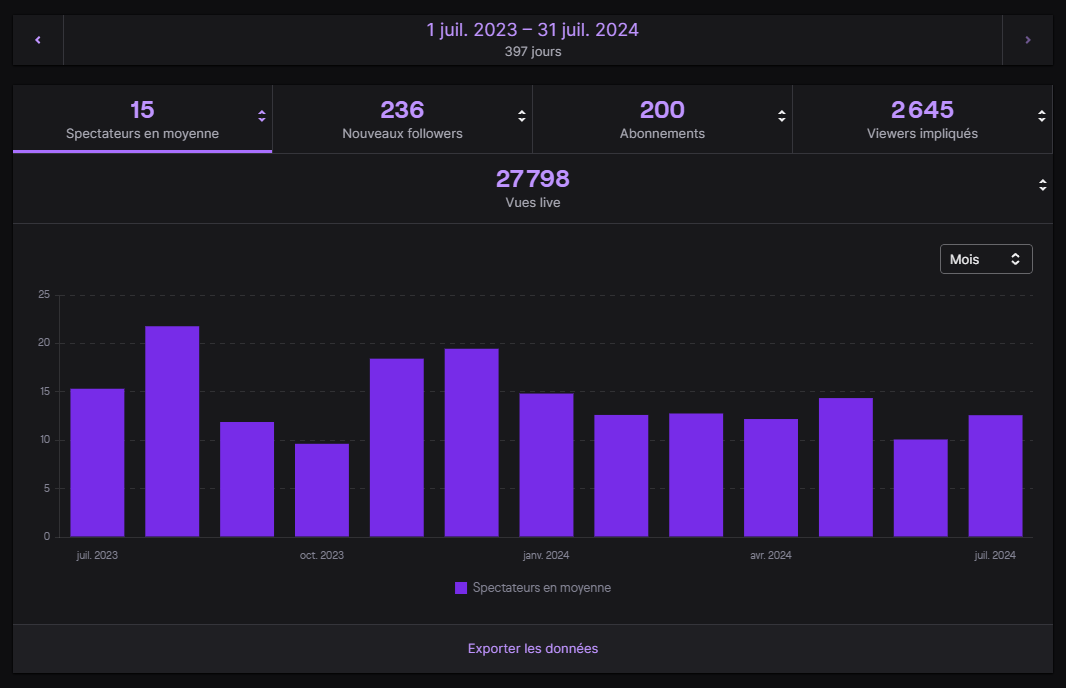Viewport: 1066px width, 688px height.
Task: Select the Spectateurs en moyenne tab
Action: (142, 119)
